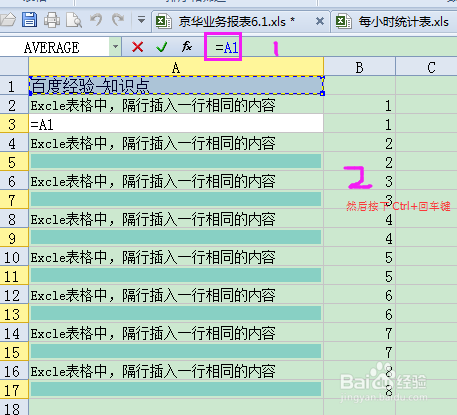This screenshot has width=457, height=415.
Task: Open Print Preview icon
Action: click(74, 20)
